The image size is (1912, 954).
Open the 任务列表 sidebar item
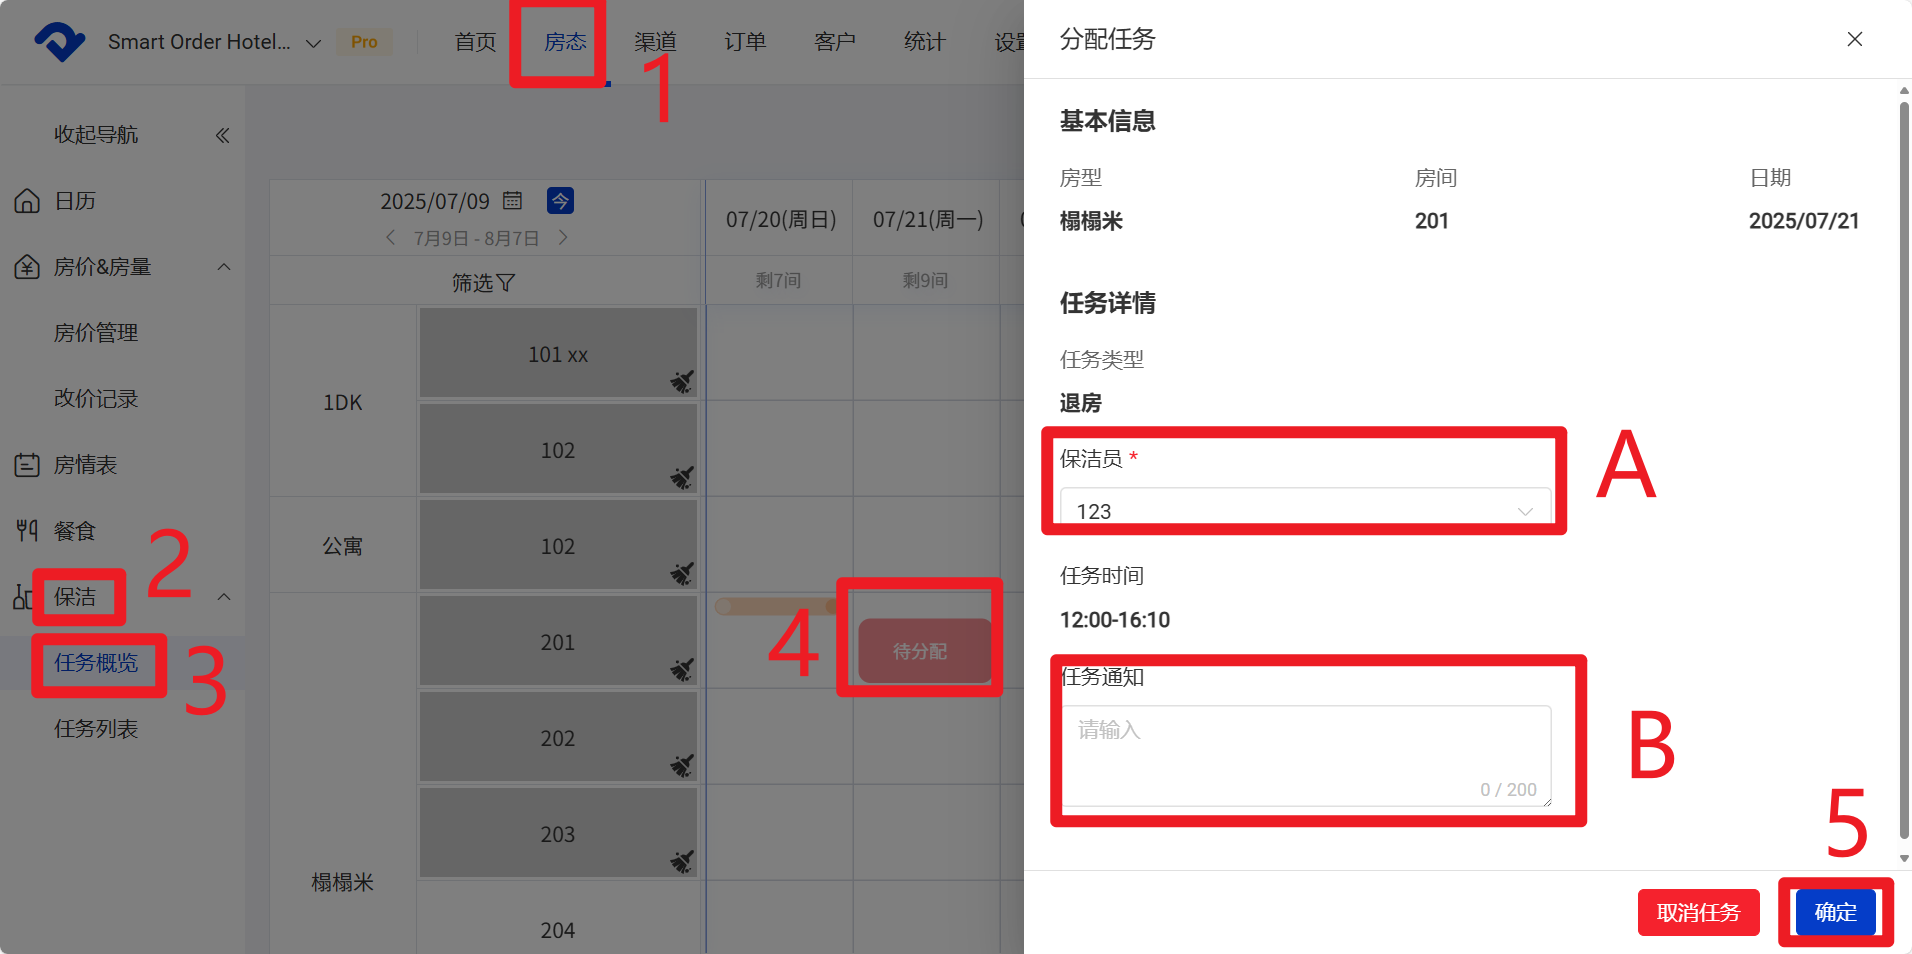(96, 729)
